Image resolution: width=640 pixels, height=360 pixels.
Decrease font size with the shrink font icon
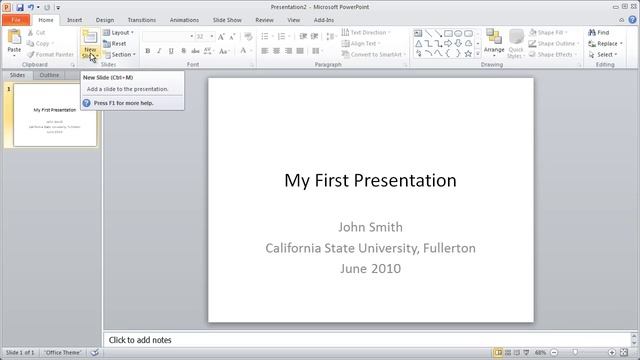click(x=232, y=37)
